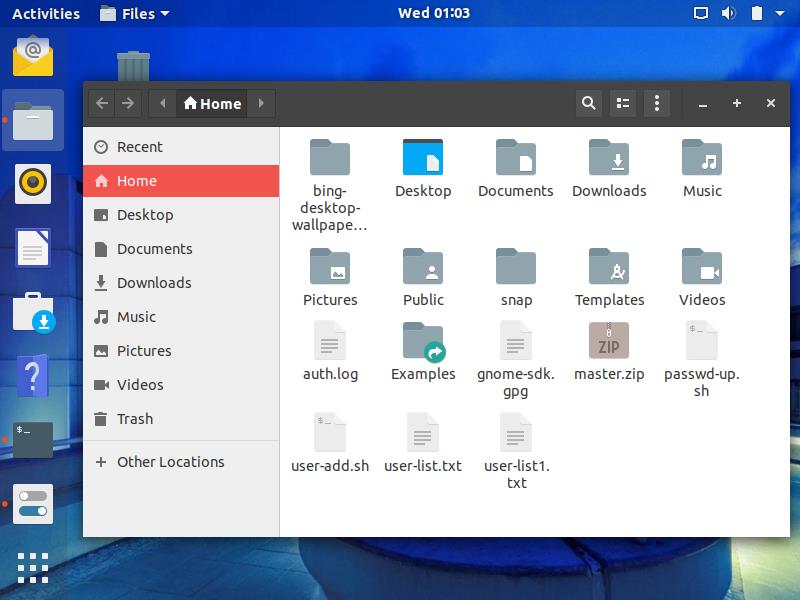Open Recent in the sidebar
Screen dimensions: 800x600
pyautogui.click(x=181, y=147)
